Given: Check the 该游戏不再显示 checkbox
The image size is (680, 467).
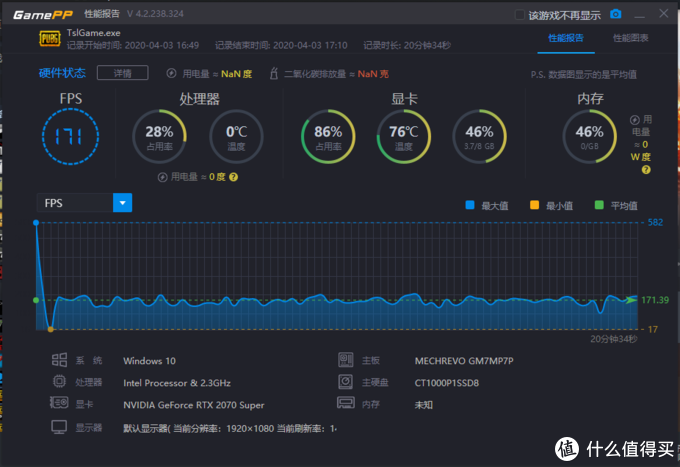Looking at the screenshot, I should (519, 15).
